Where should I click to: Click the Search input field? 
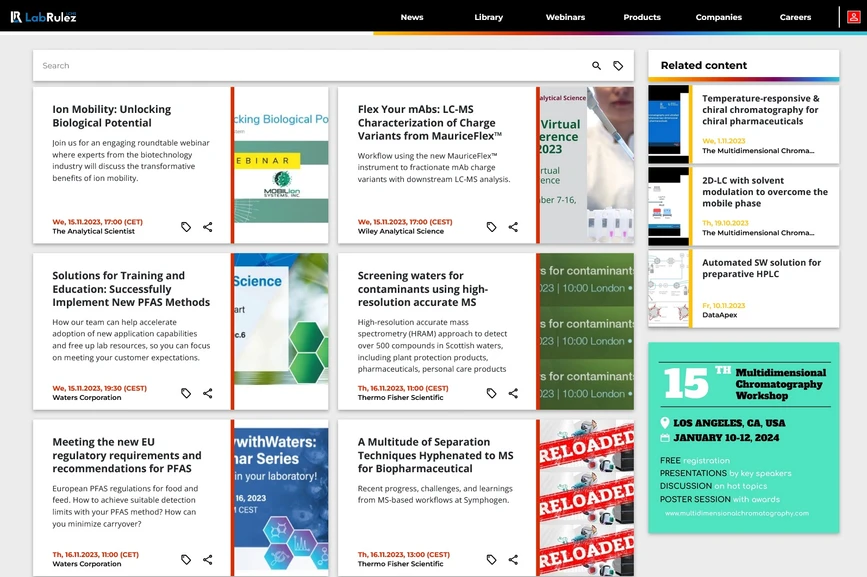point(310,66)
